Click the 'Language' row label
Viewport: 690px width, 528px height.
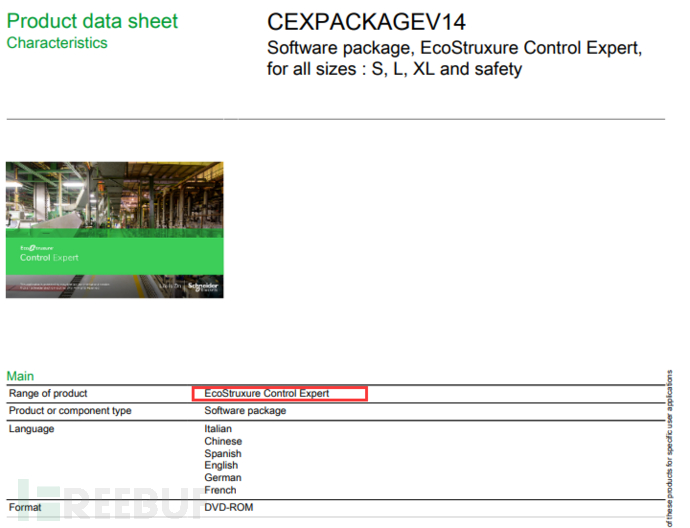click(31, 429)
